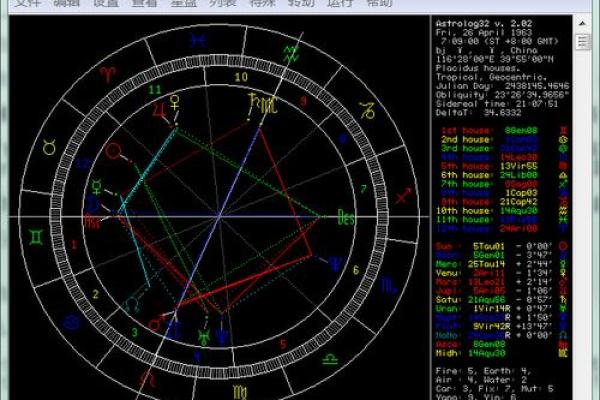Click the Gemini sign glyph on the wheel

37,237
